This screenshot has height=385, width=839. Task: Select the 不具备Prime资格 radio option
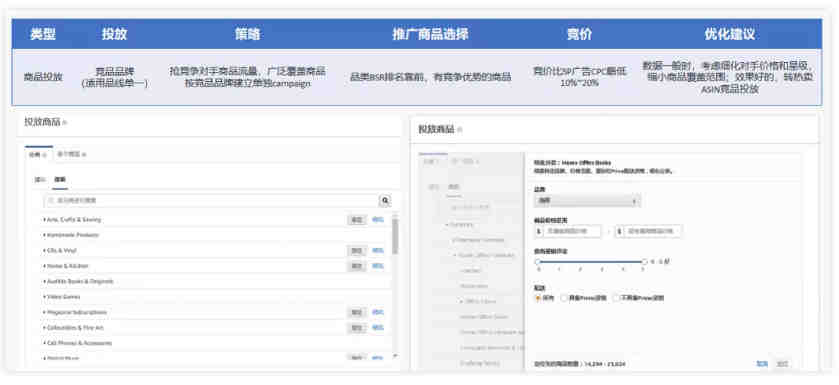(616, 298)
